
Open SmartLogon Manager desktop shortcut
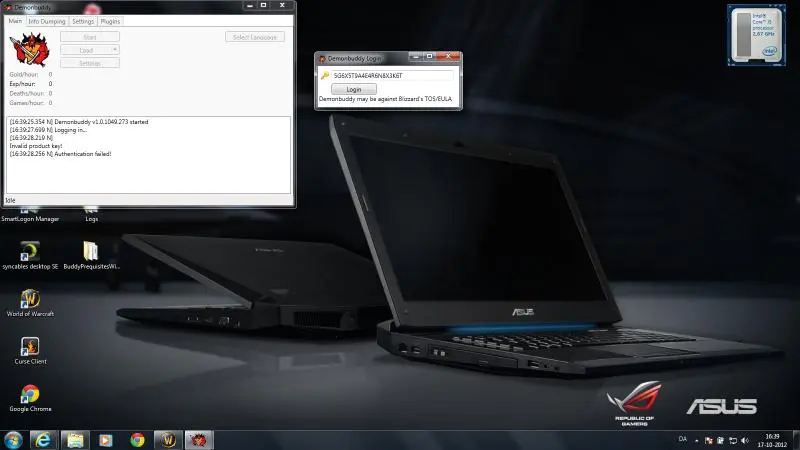click(x=30, y=215)
